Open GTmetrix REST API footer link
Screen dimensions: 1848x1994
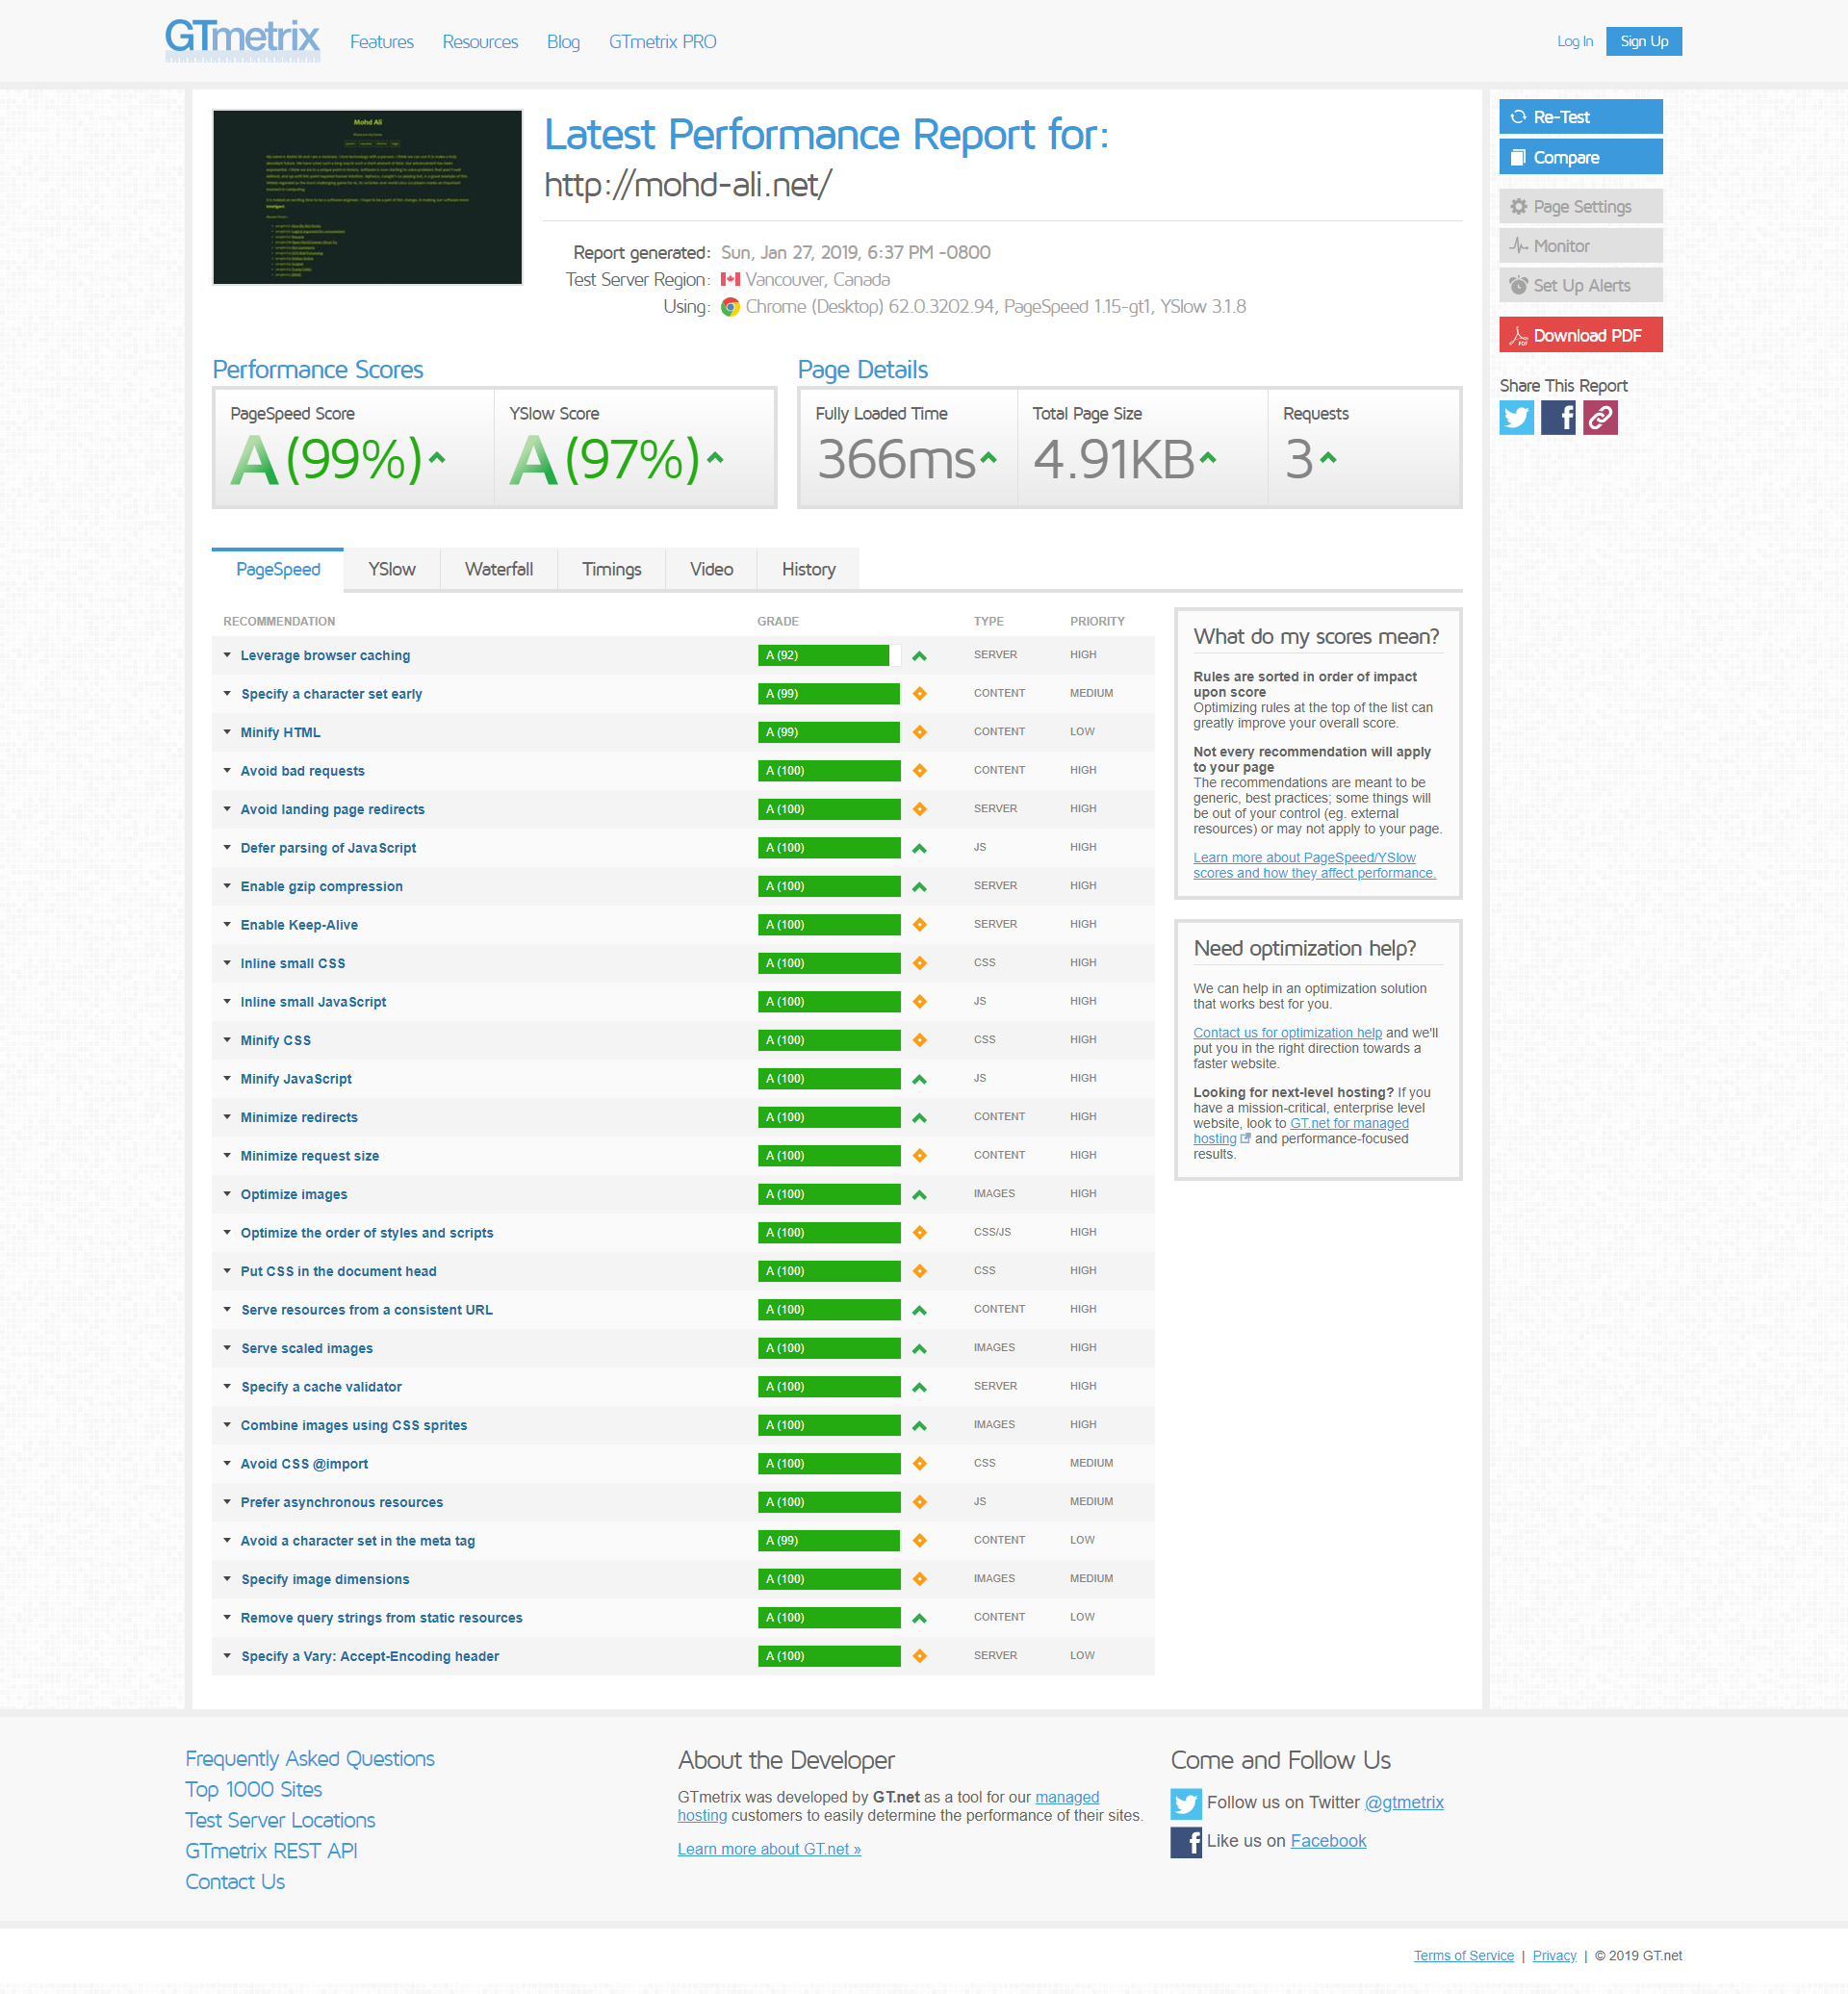271,1851
